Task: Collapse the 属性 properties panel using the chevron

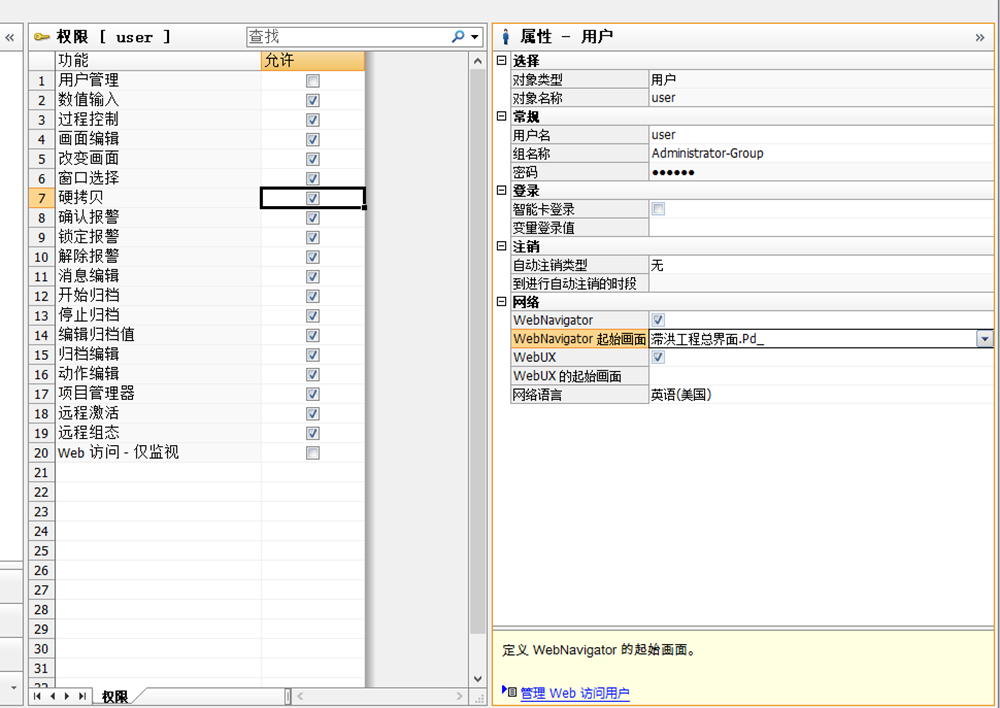Action: (980, 37)
